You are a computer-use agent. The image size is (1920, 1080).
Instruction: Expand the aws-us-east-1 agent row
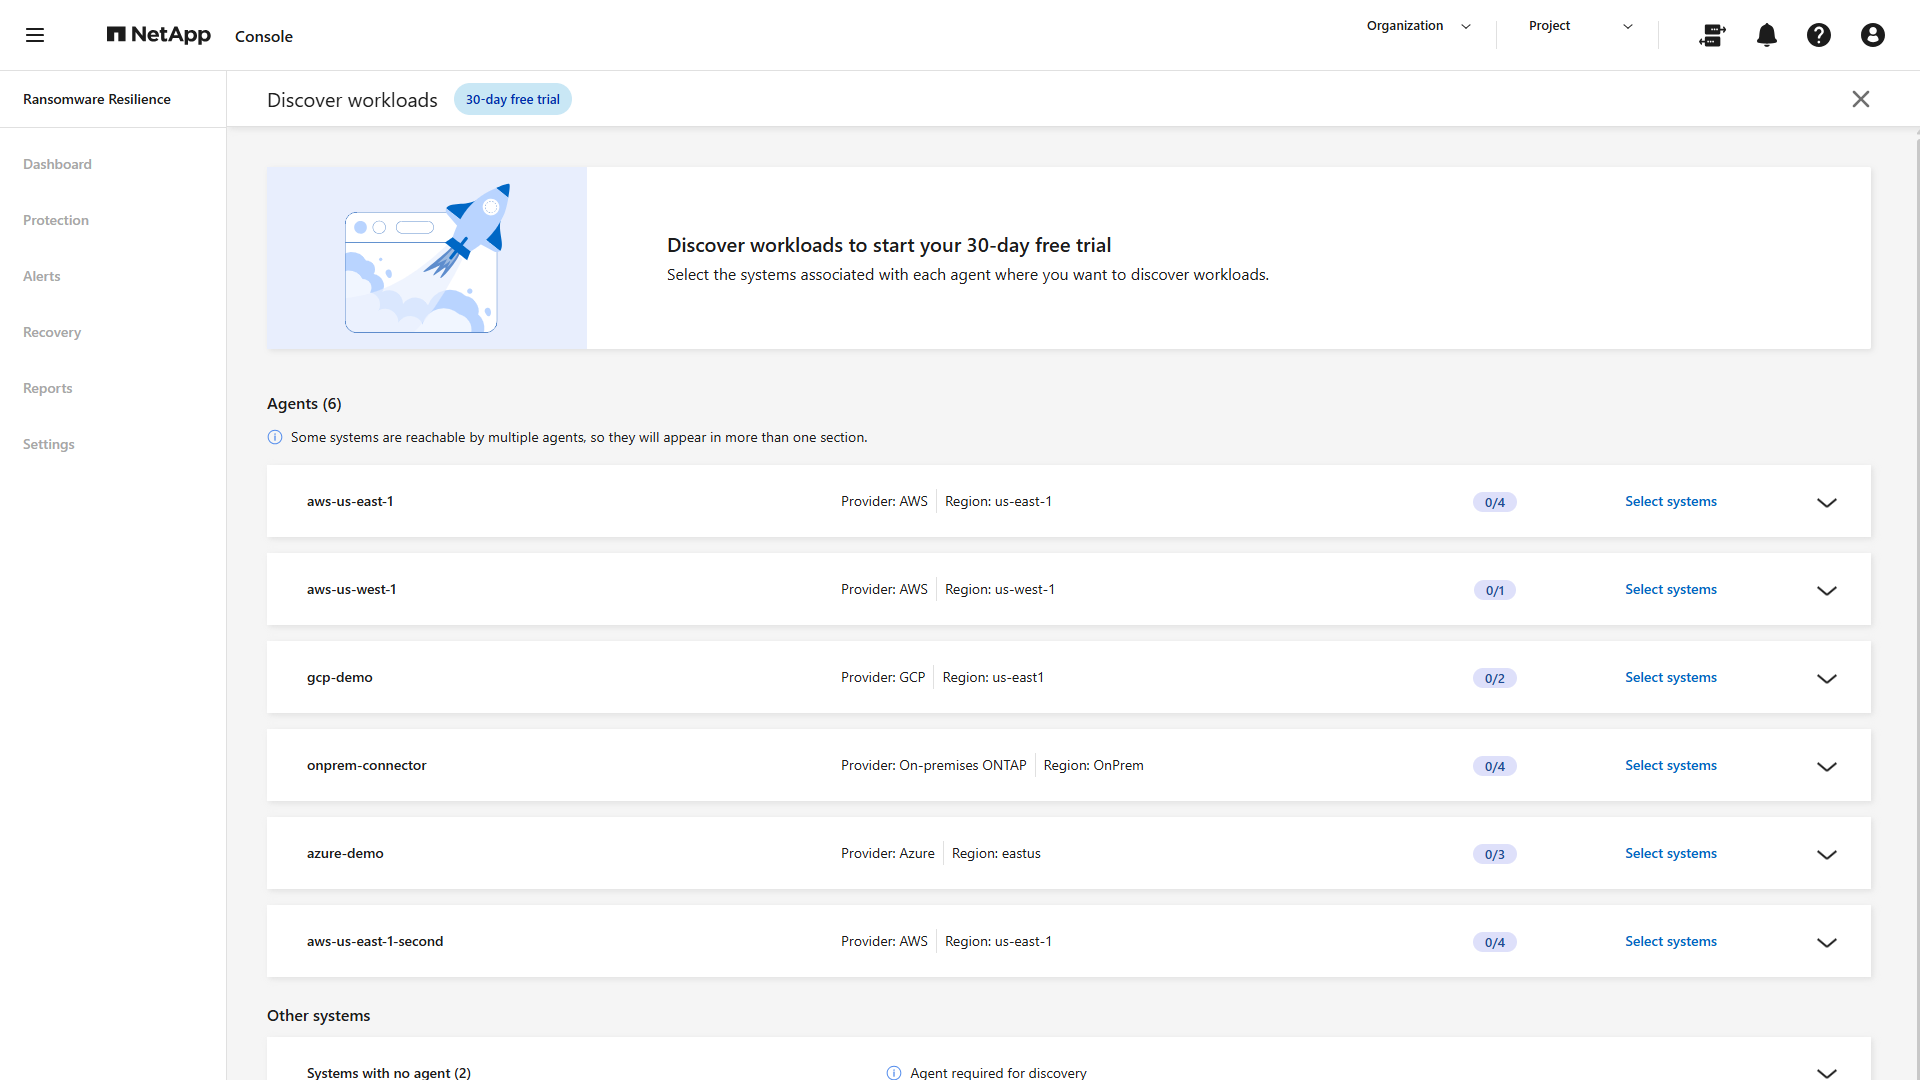click(1827, 502)
